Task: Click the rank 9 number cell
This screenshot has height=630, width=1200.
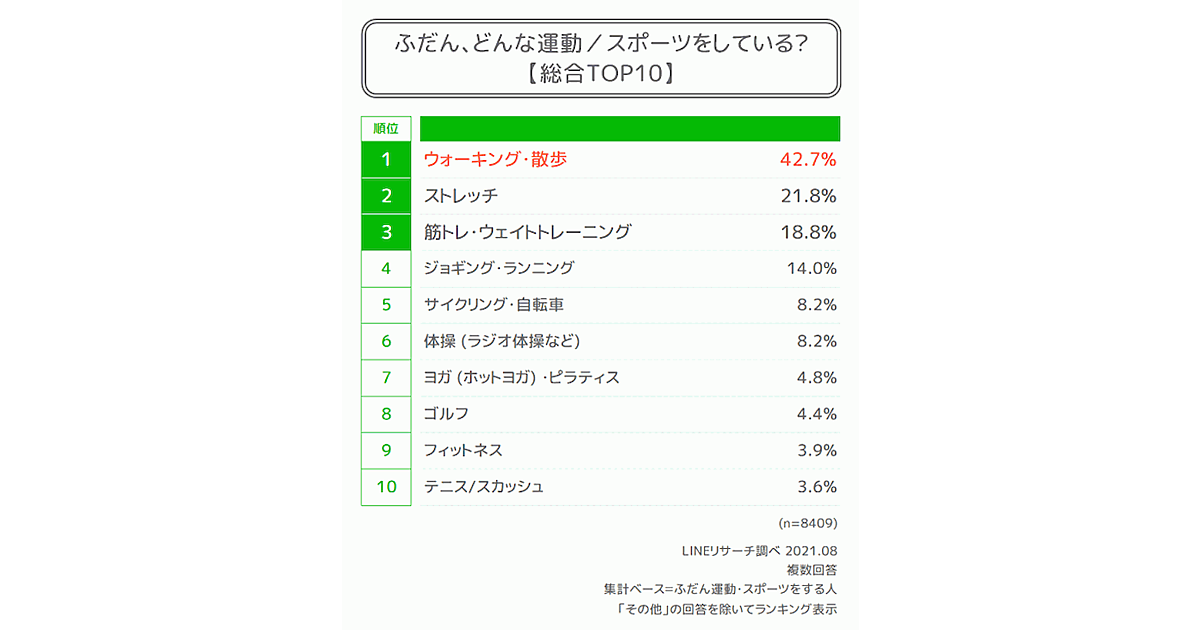Action: (386, 451)
